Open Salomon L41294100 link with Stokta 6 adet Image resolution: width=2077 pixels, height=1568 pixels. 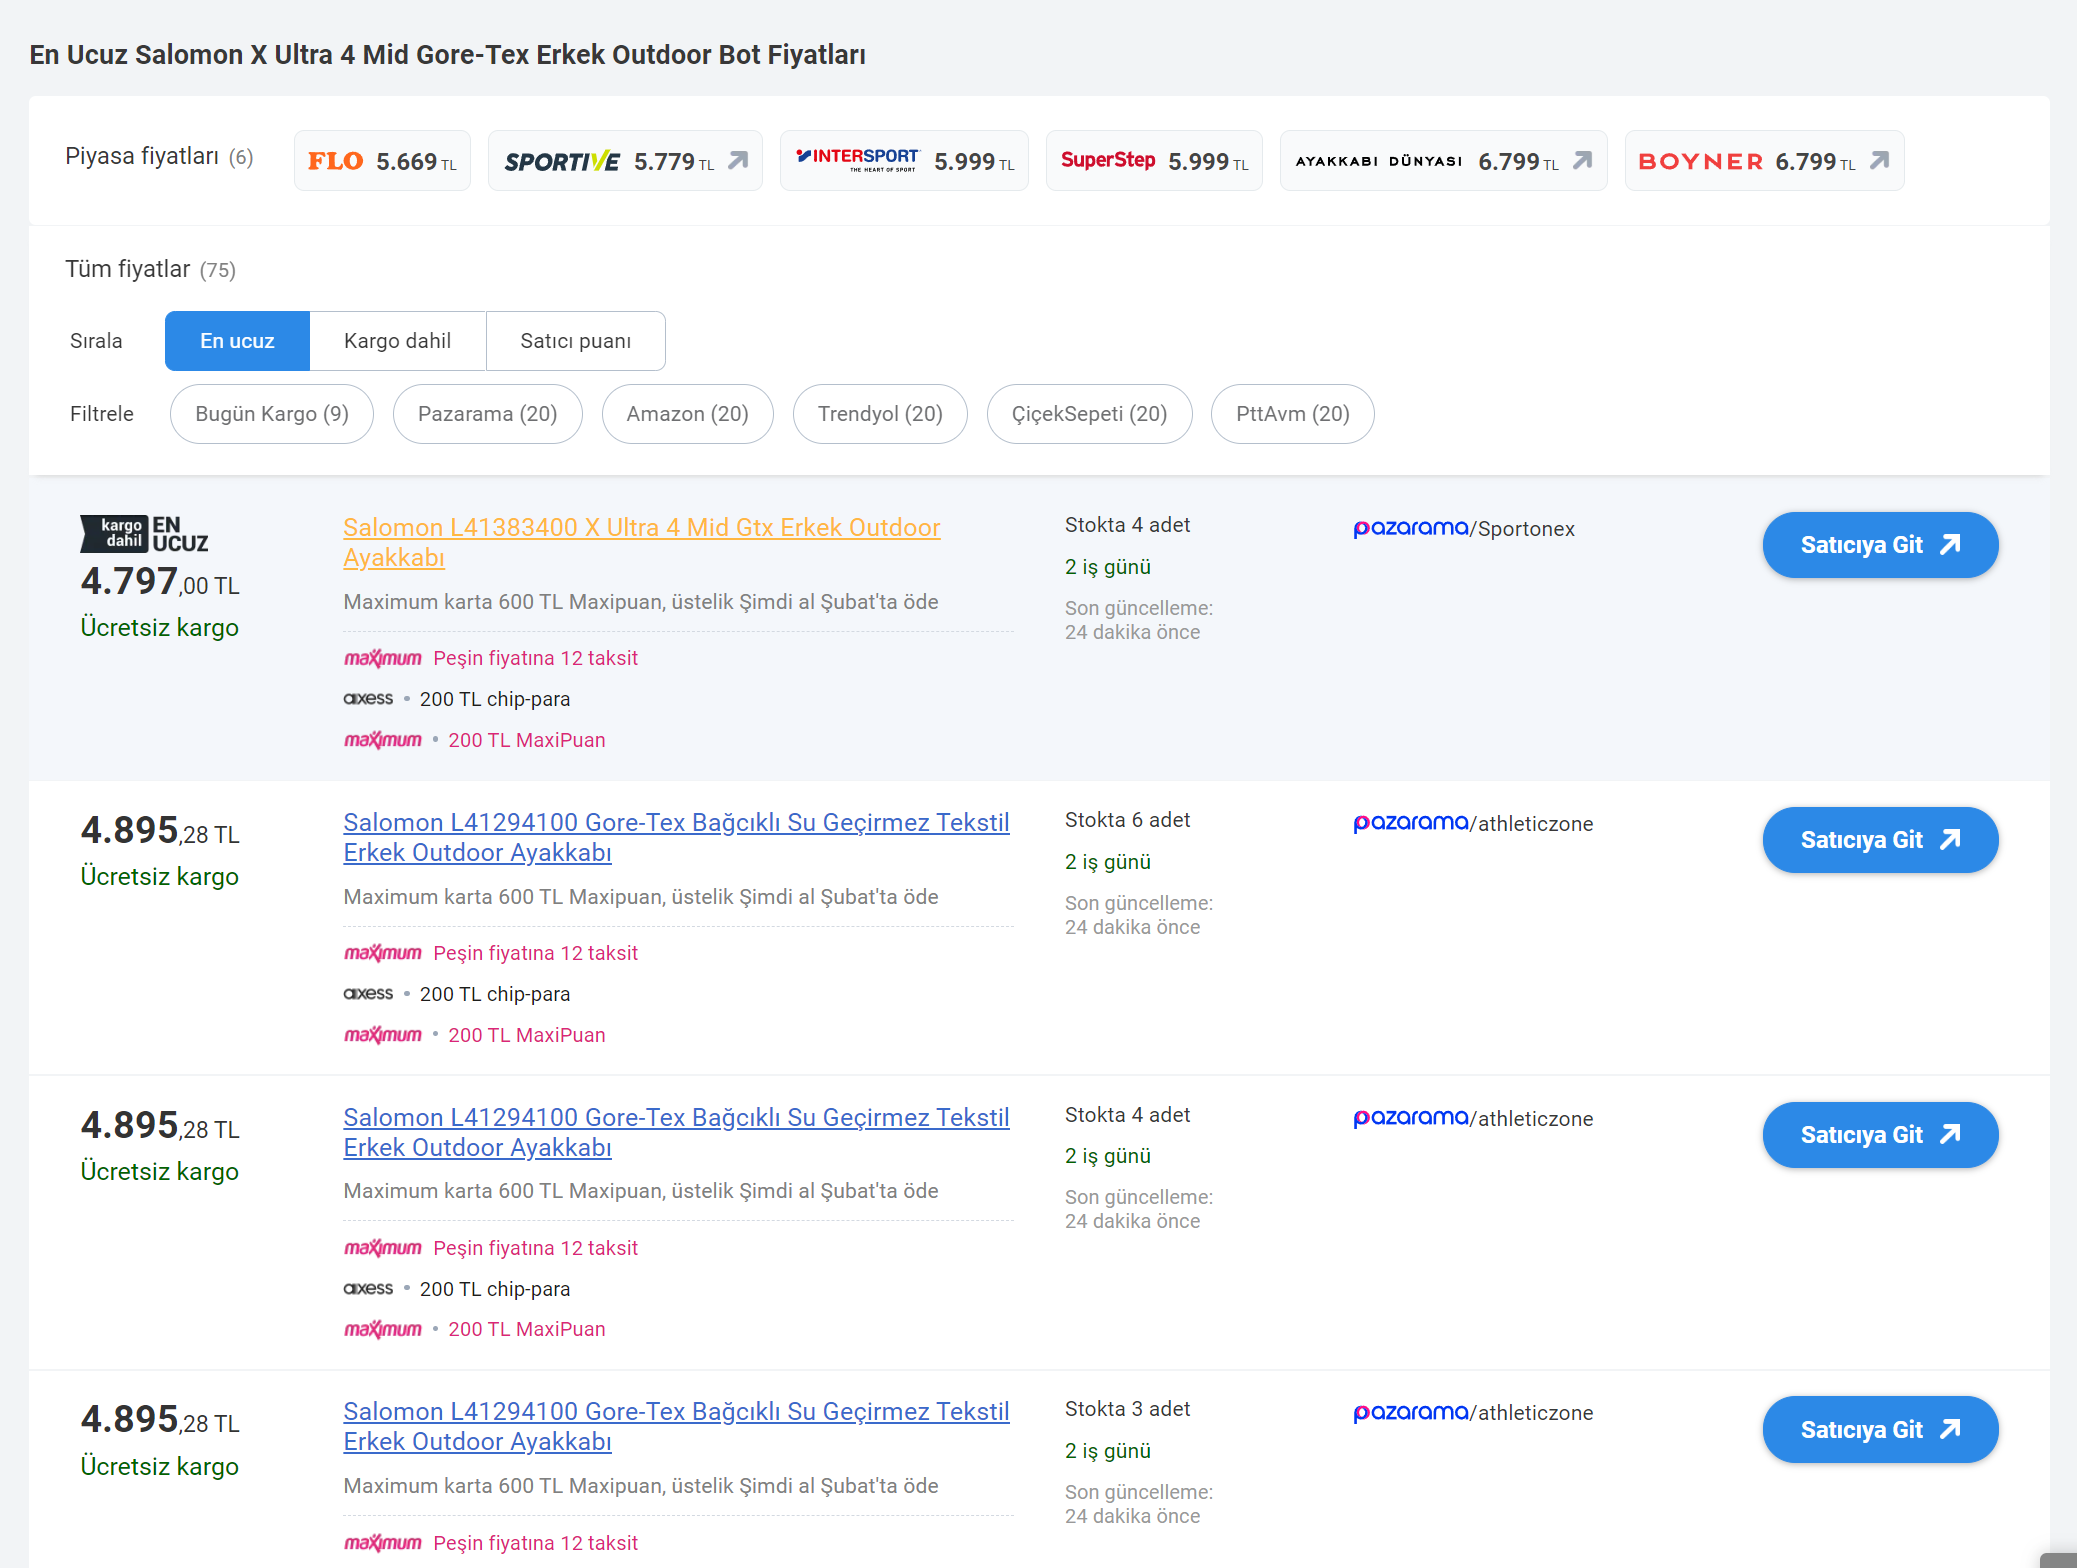click(676, 837)
